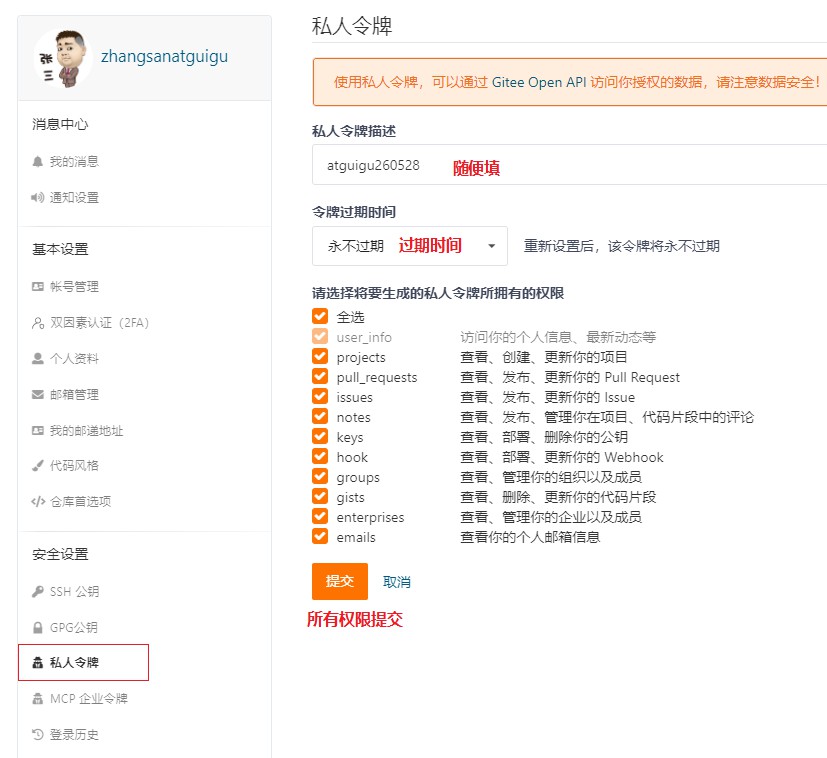Click the key icon beside SSH 公钥

tap(37, 592)
